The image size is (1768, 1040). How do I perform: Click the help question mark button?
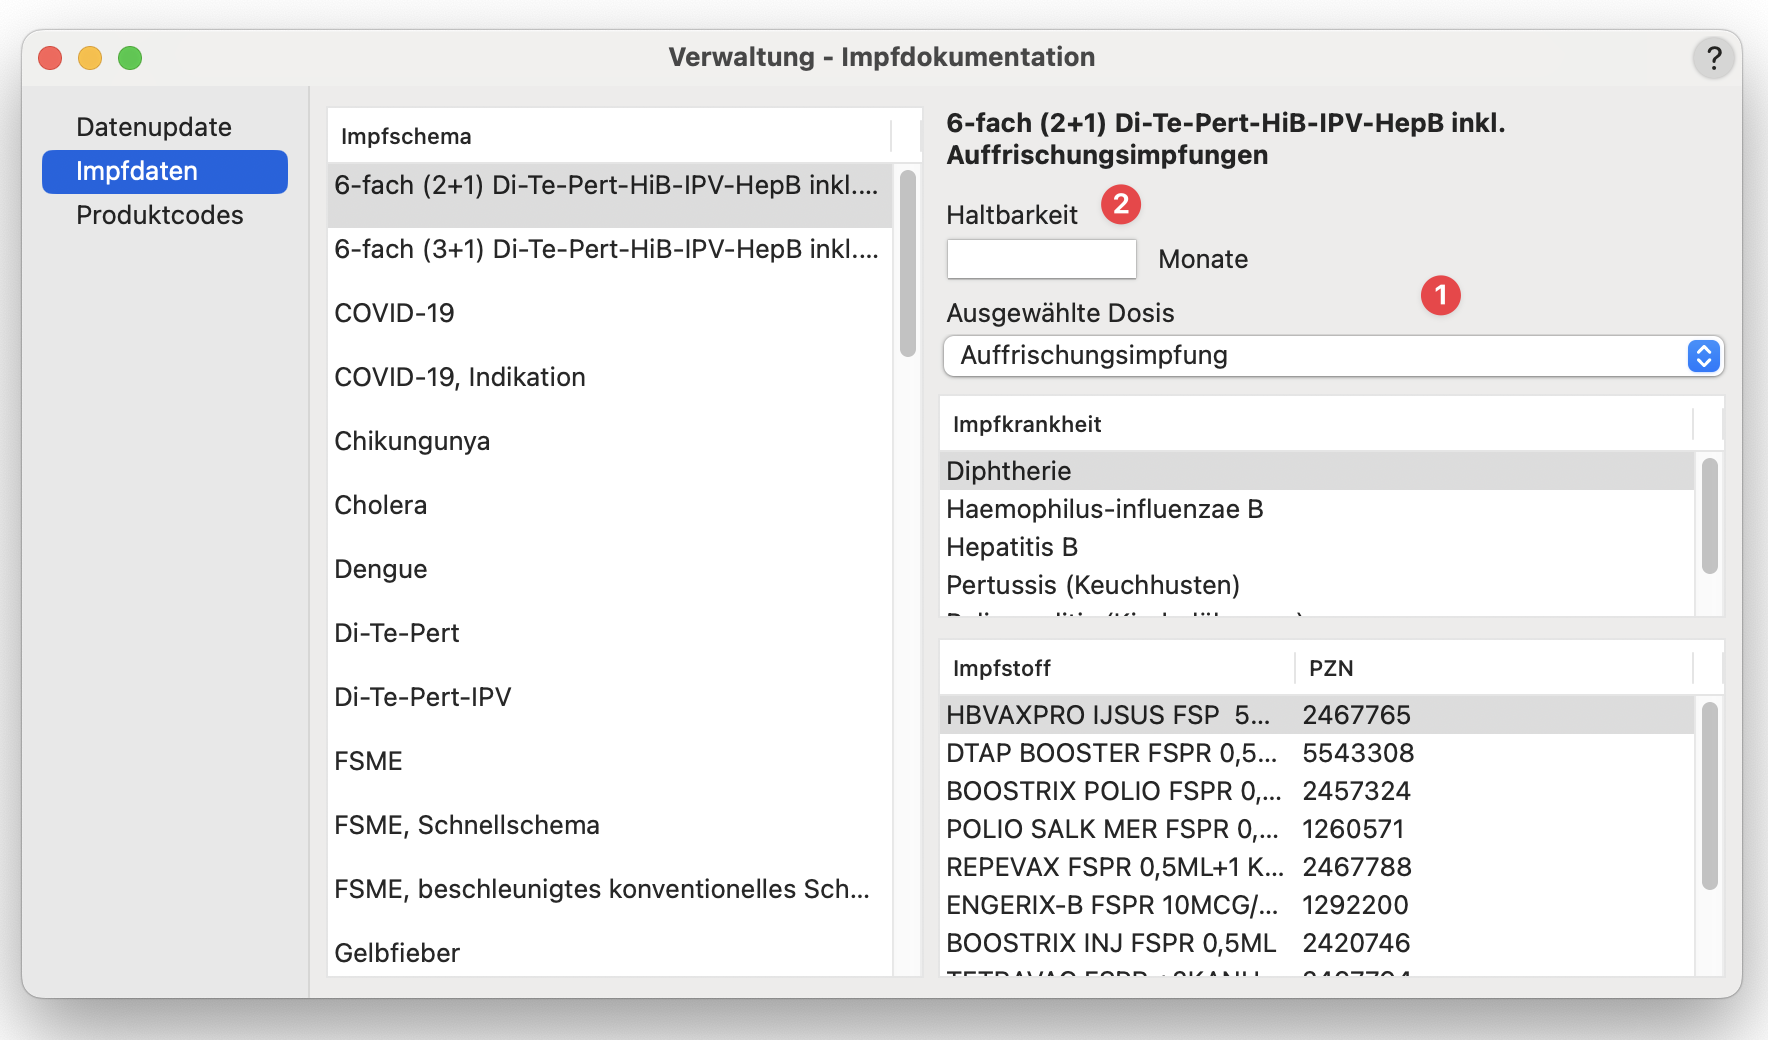coord(1713,58)
